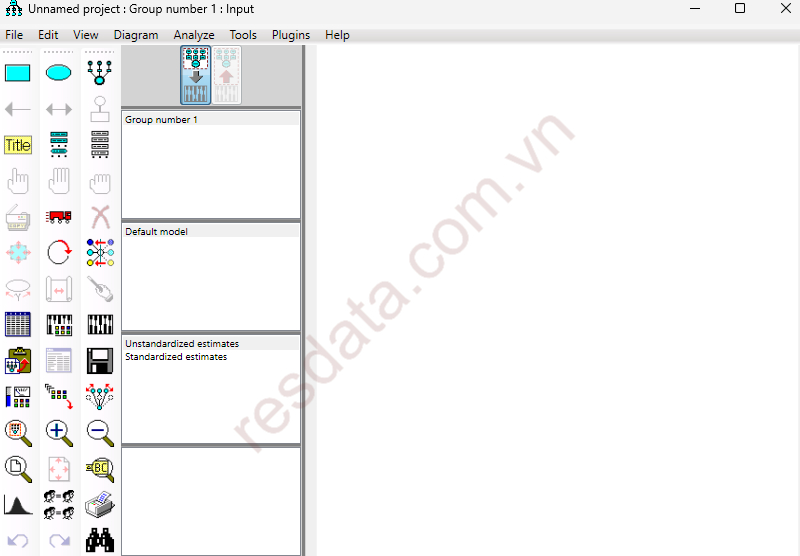Select the Draw unobserved variables ellipse tool

59,73
